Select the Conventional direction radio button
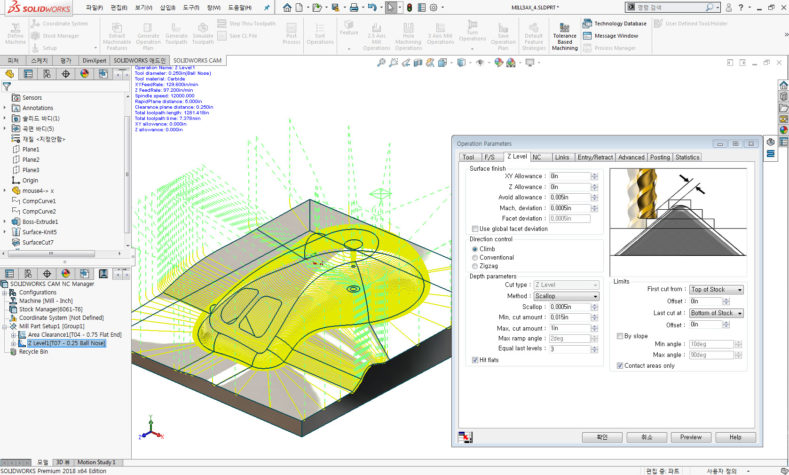Viewport: 789px width, 475px height. 475,257
